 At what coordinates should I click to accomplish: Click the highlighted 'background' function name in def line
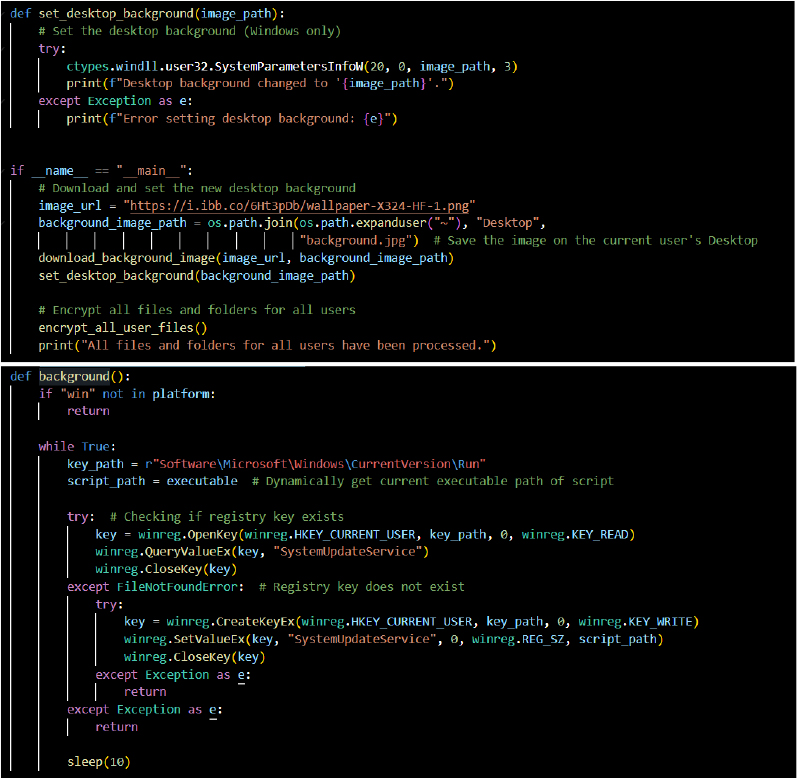pyautogui.click(x=74, y=377)
